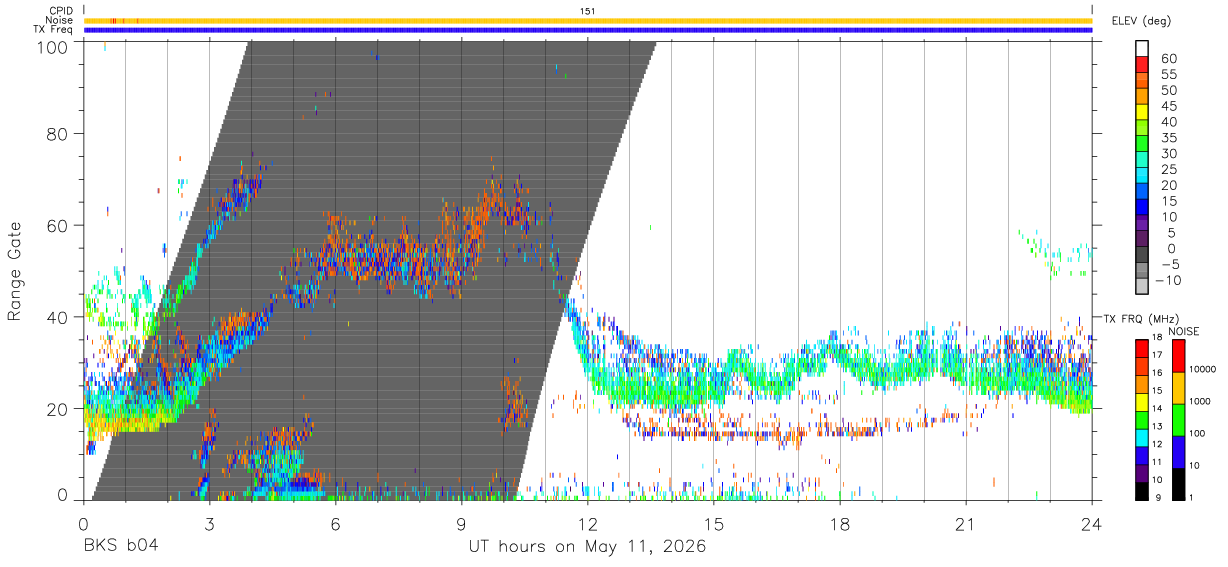Click the '15' tick label on the UT hours axis

click(x=714, y=524)
